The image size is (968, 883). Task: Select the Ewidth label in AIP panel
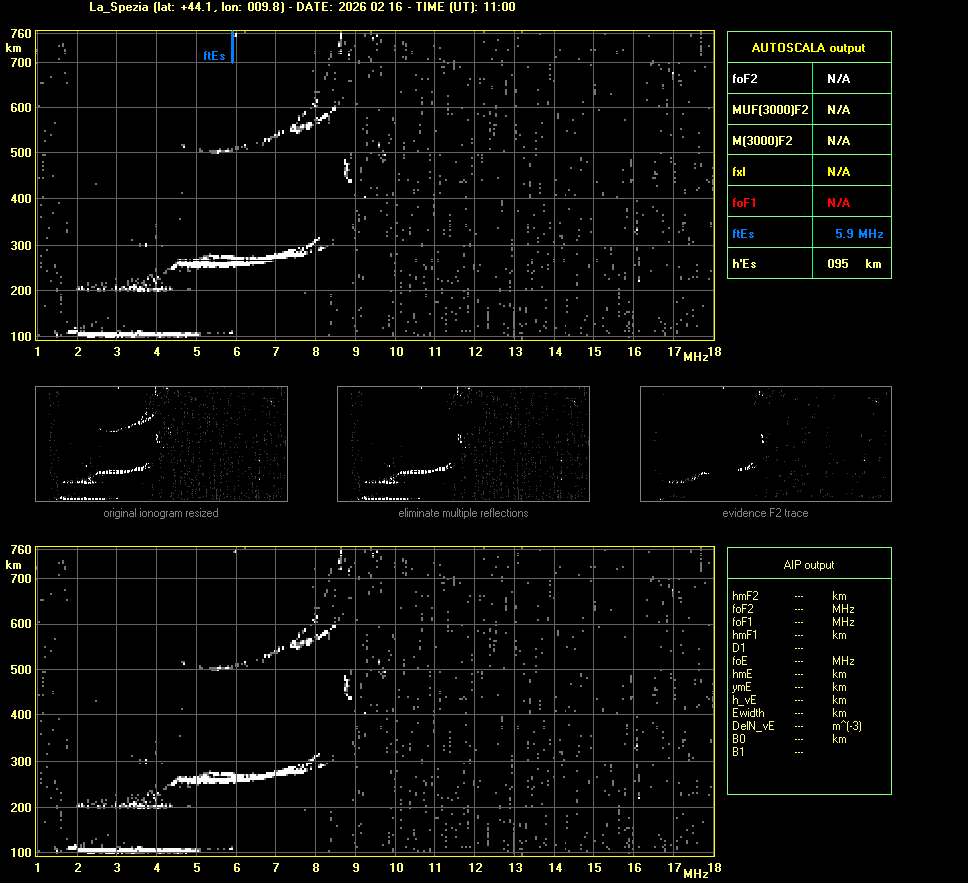(747, 713)
